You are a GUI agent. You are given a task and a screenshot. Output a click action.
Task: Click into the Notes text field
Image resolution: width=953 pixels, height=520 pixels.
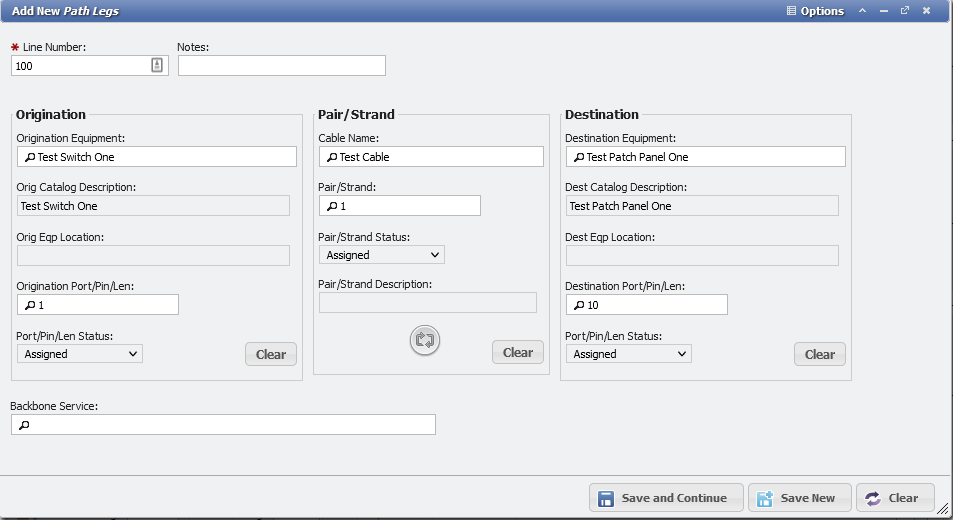click(282, 65)
